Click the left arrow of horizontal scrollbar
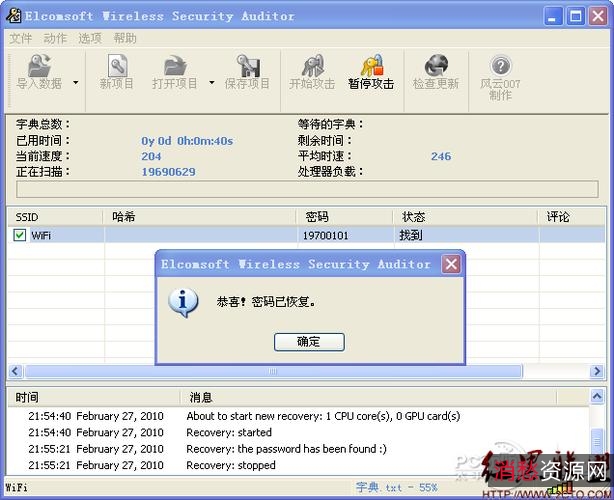Viewport: 614px width, 500px height. [15, 371]
